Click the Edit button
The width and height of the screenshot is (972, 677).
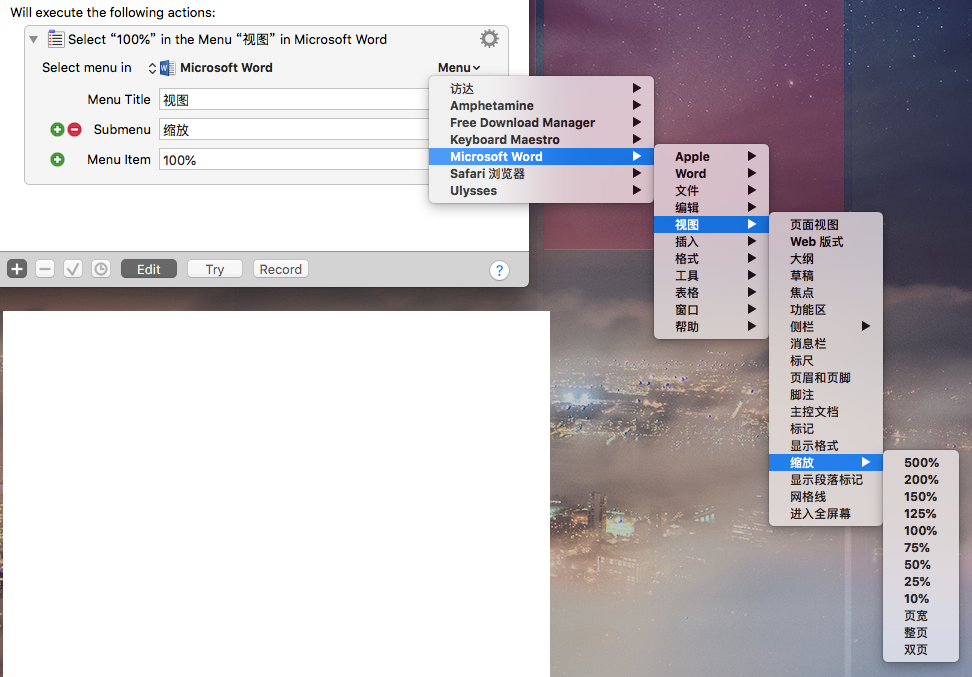pyautogui.click(x=148, y=268)
